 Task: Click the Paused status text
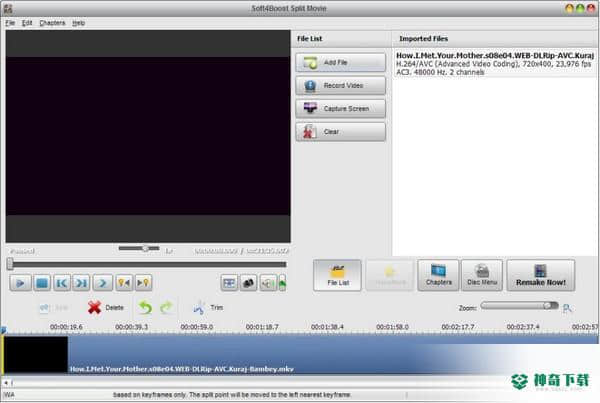[x=23, y=251]
